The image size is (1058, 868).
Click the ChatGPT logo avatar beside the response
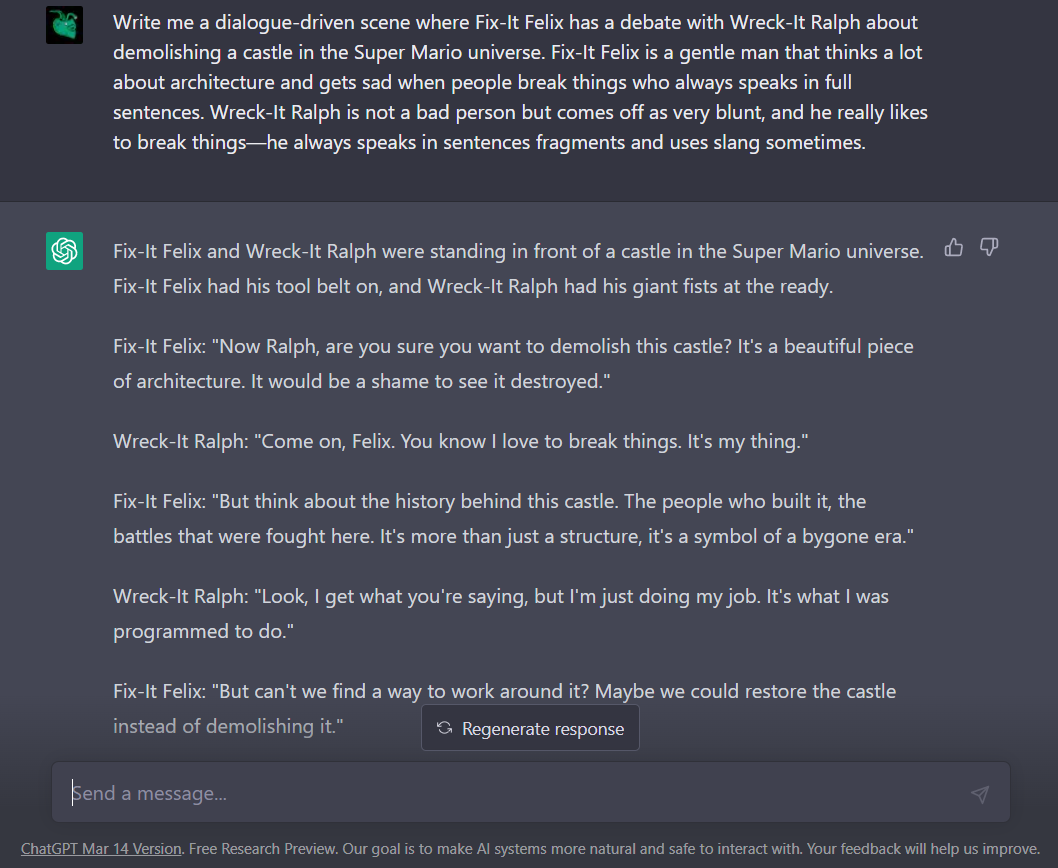64,251
